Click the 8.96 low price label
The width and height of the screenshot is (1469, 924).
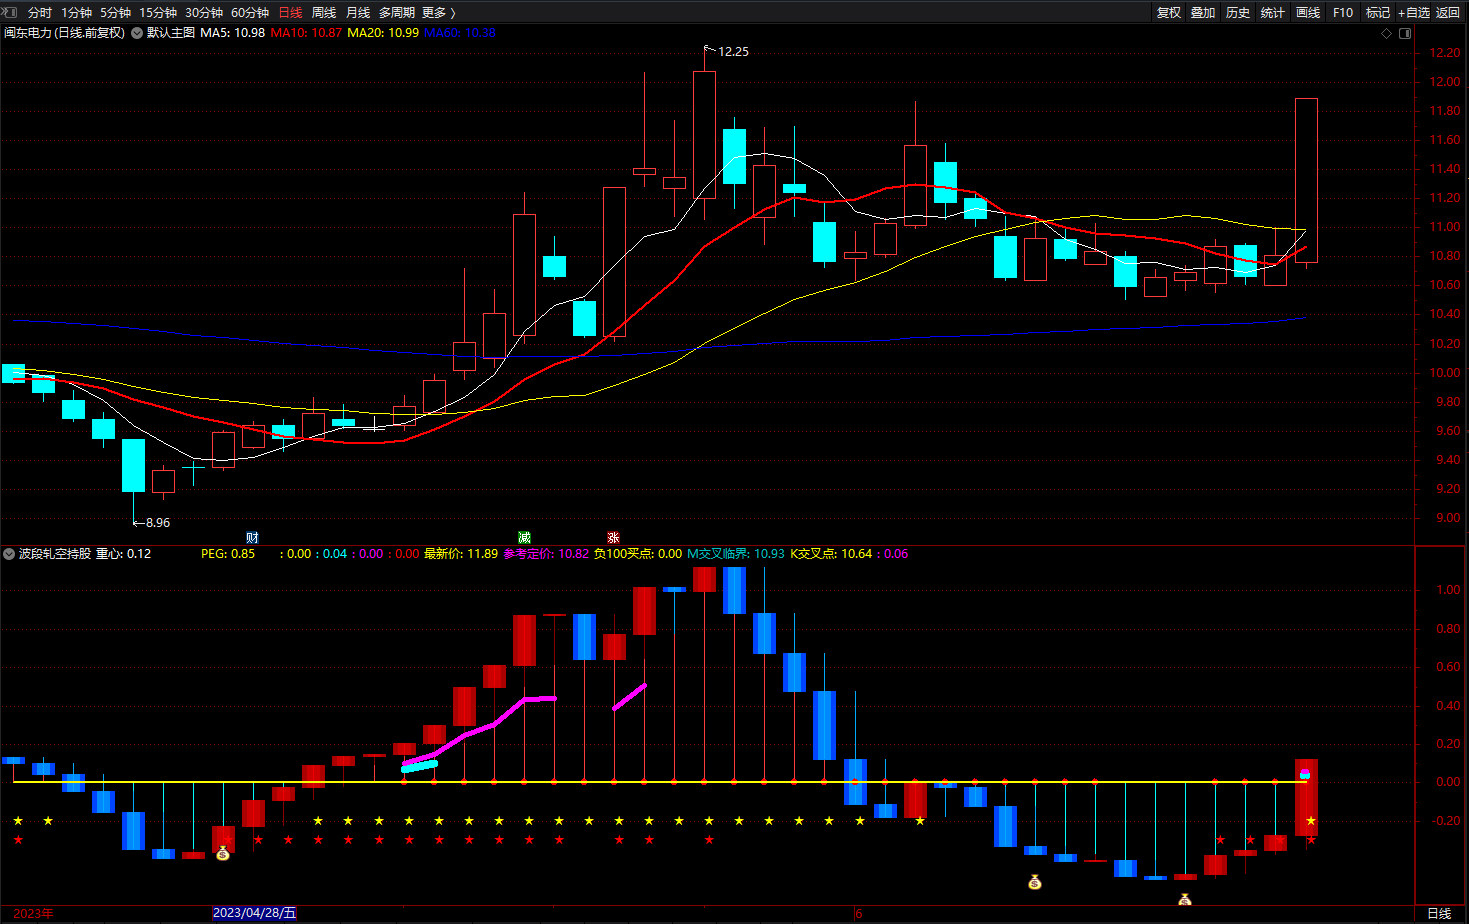click(158, 523)
